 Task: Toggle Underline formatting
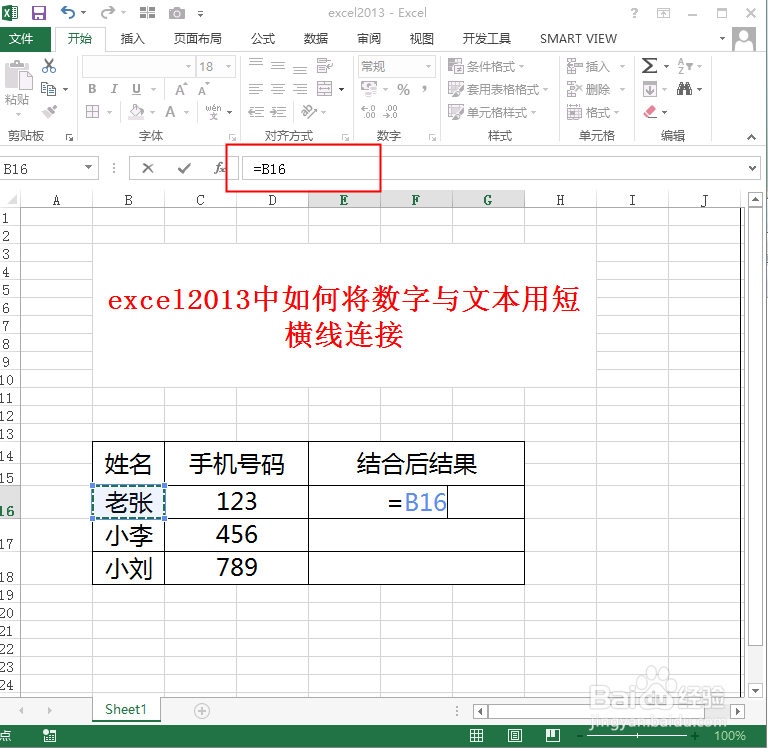pyautogui.click(x=136, y=89)
